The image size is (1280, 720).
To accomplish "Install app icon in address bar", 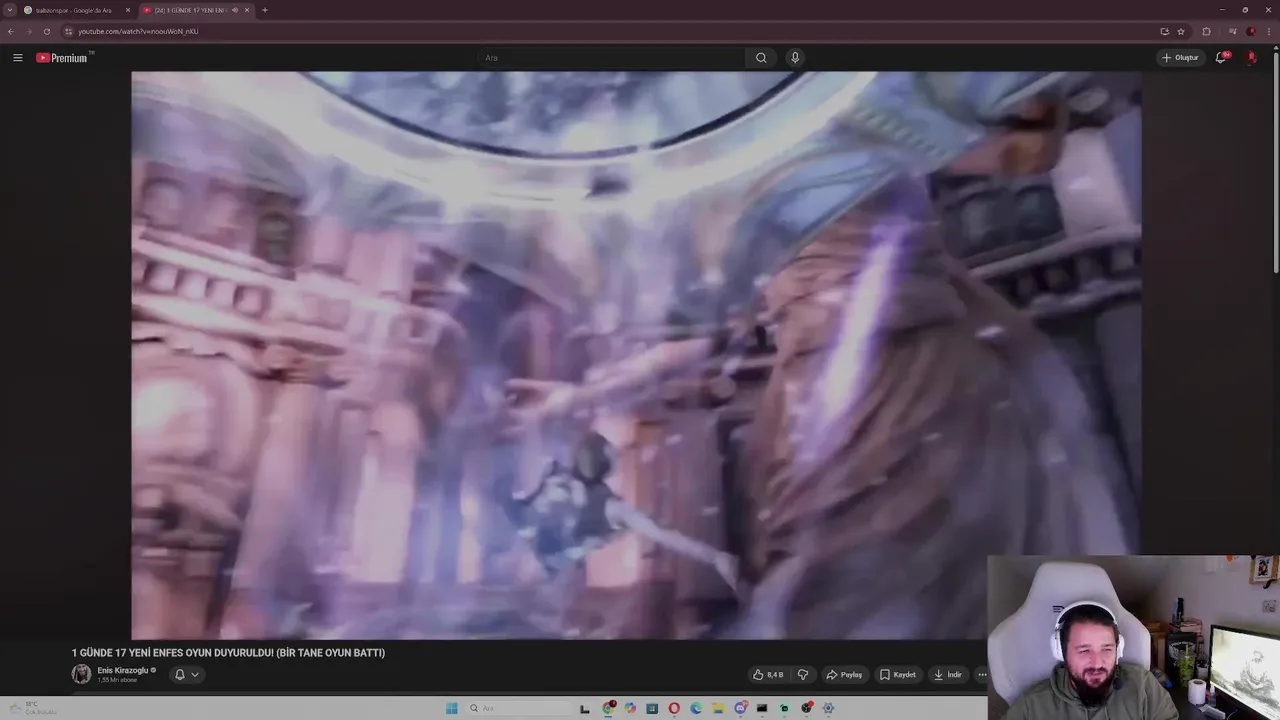I will [1164, 31].
